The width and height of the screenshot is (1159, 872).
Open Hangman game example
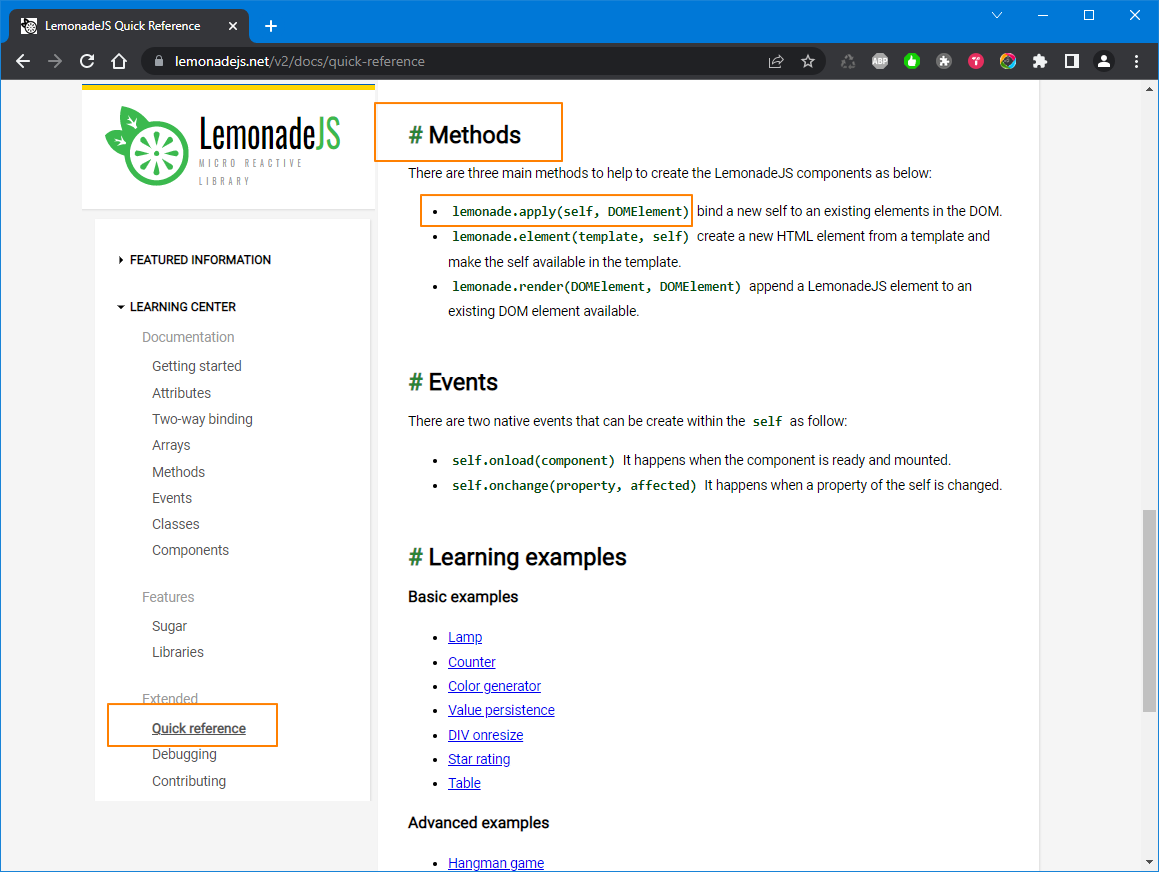496,863
